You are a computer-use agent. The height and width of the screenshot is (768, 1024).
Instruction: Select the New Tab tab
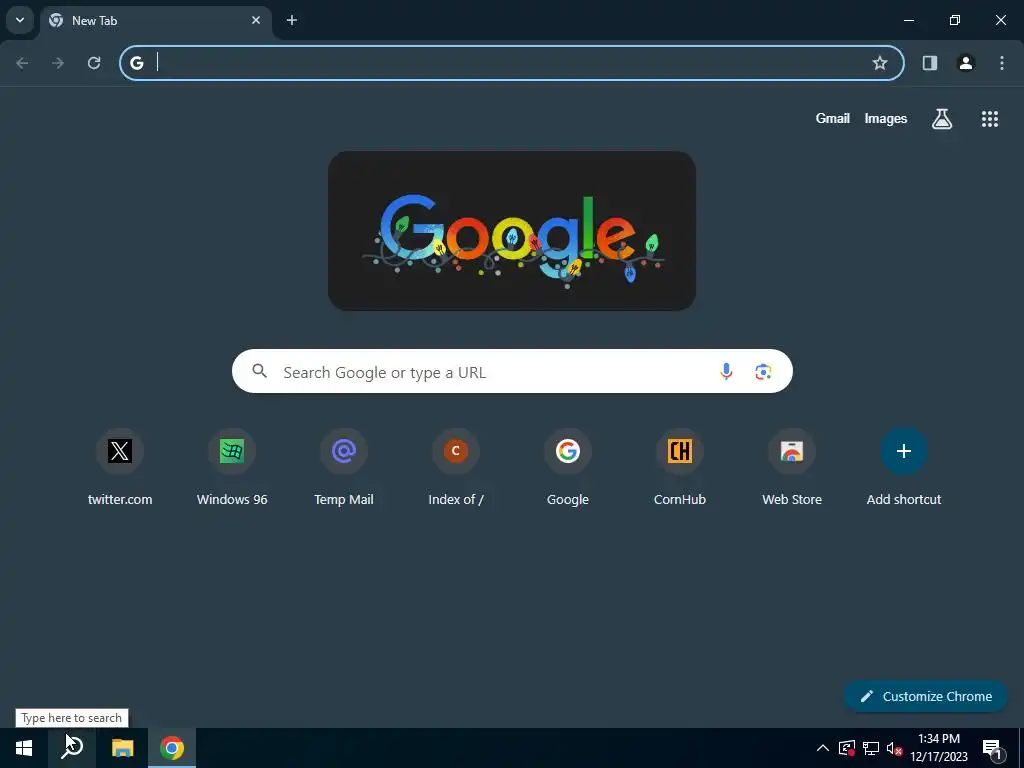155,20
